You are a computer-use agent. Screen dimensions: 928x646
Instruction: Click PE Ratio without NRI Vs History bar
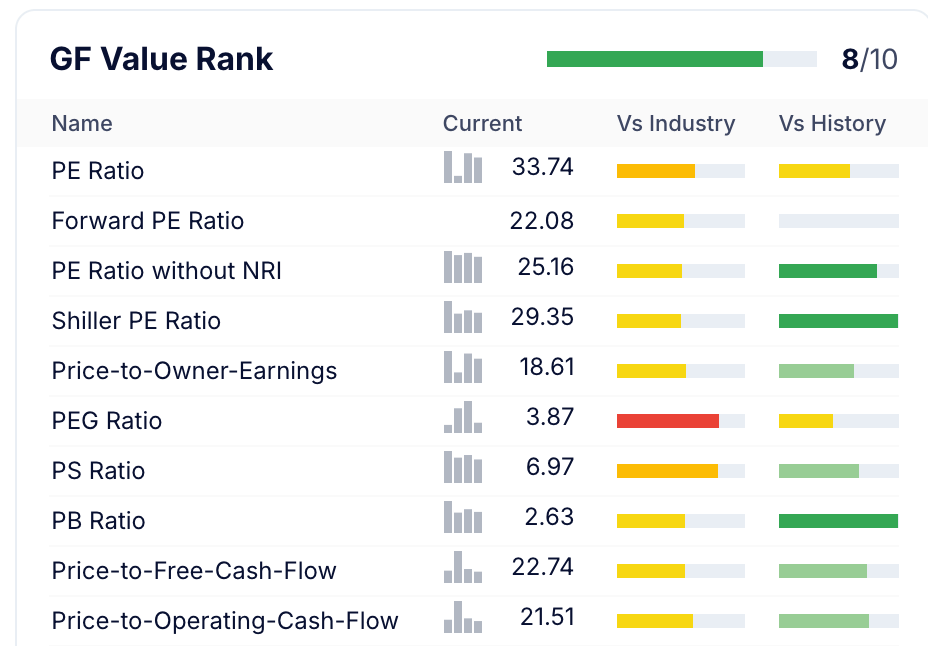[x=828, y=271]
